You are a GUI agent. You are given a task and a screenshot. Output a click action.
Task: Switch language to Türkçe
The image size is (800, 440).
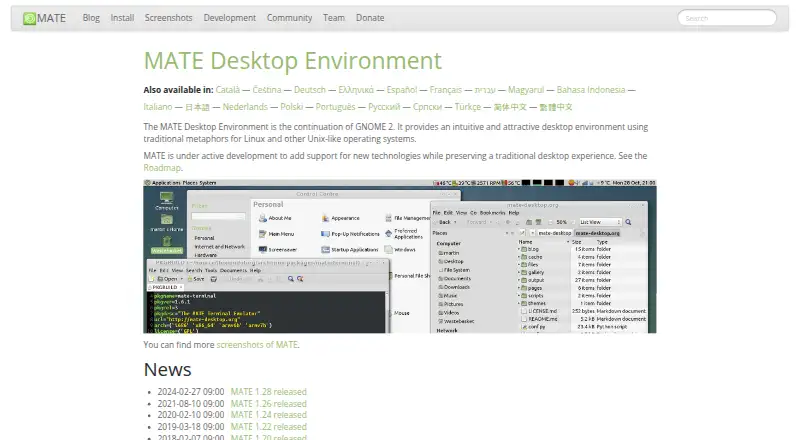(x=468, y=107)
